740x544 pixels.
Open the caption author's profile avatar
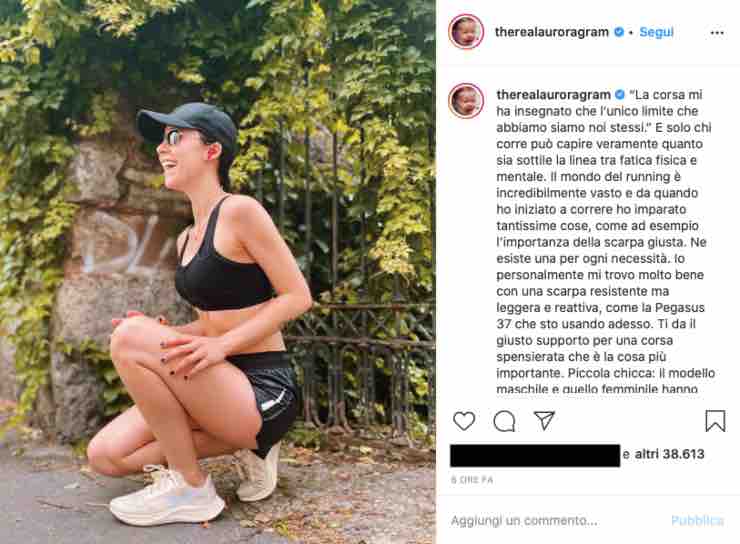pos(466,100)
